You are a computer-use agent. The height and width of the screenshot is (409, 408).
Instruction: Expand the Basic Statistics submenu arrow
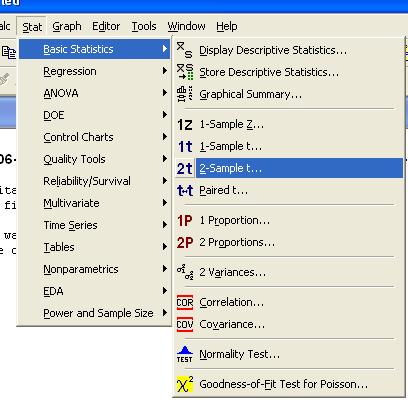pyautogui.click(x=165, y=49)
